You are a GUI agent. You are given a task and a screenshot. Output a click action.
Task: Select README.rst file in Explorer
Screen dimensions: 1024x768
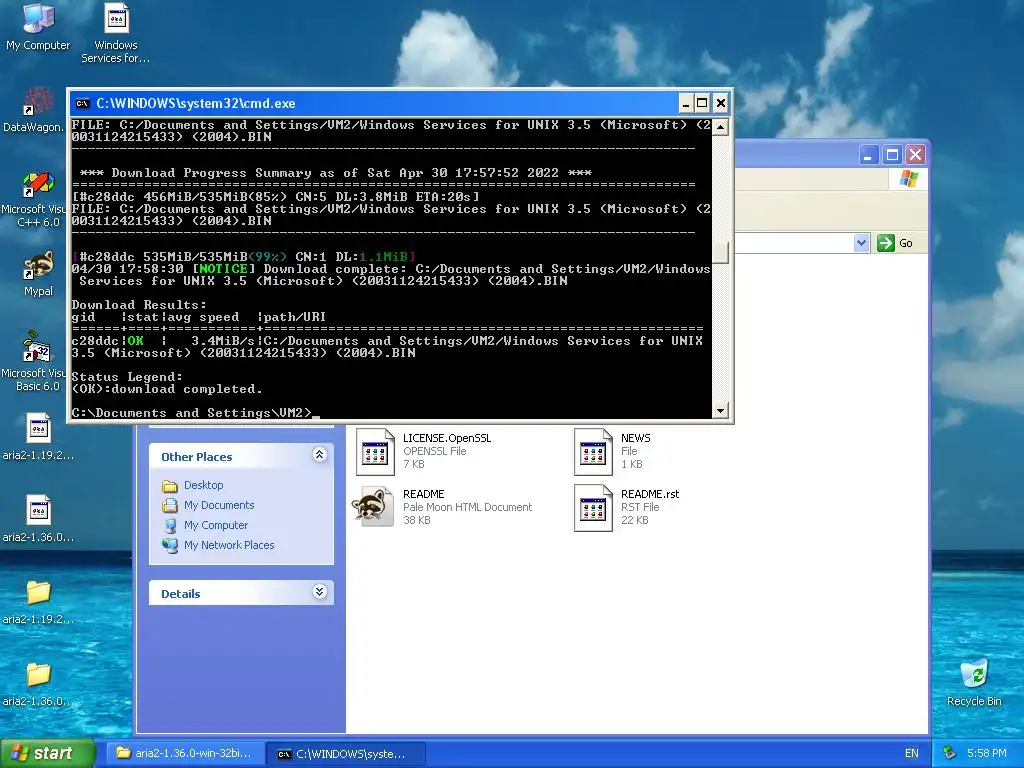click(x=627, y=507)
